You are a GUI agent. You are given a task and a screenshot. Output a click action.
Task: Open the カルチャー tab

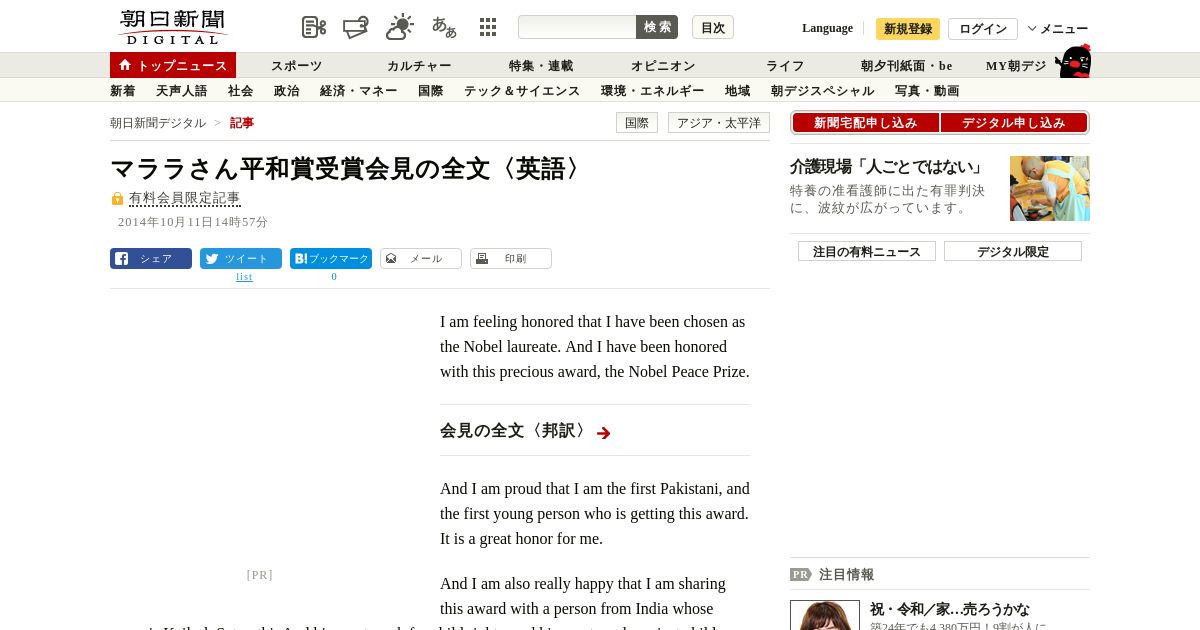[x=419, y=66]
